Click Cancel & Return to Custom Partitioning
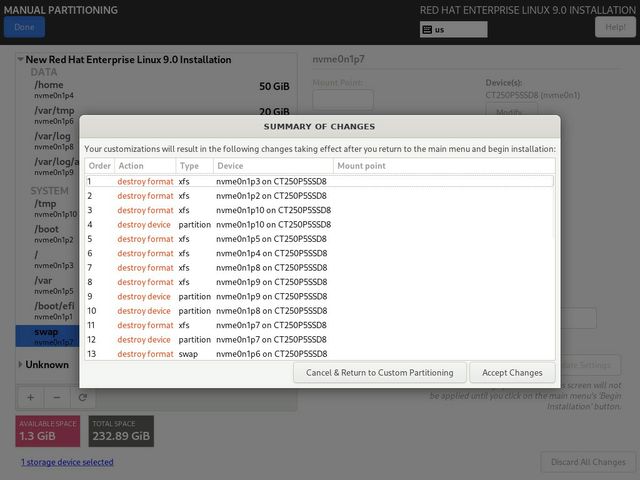 point(380,373)
